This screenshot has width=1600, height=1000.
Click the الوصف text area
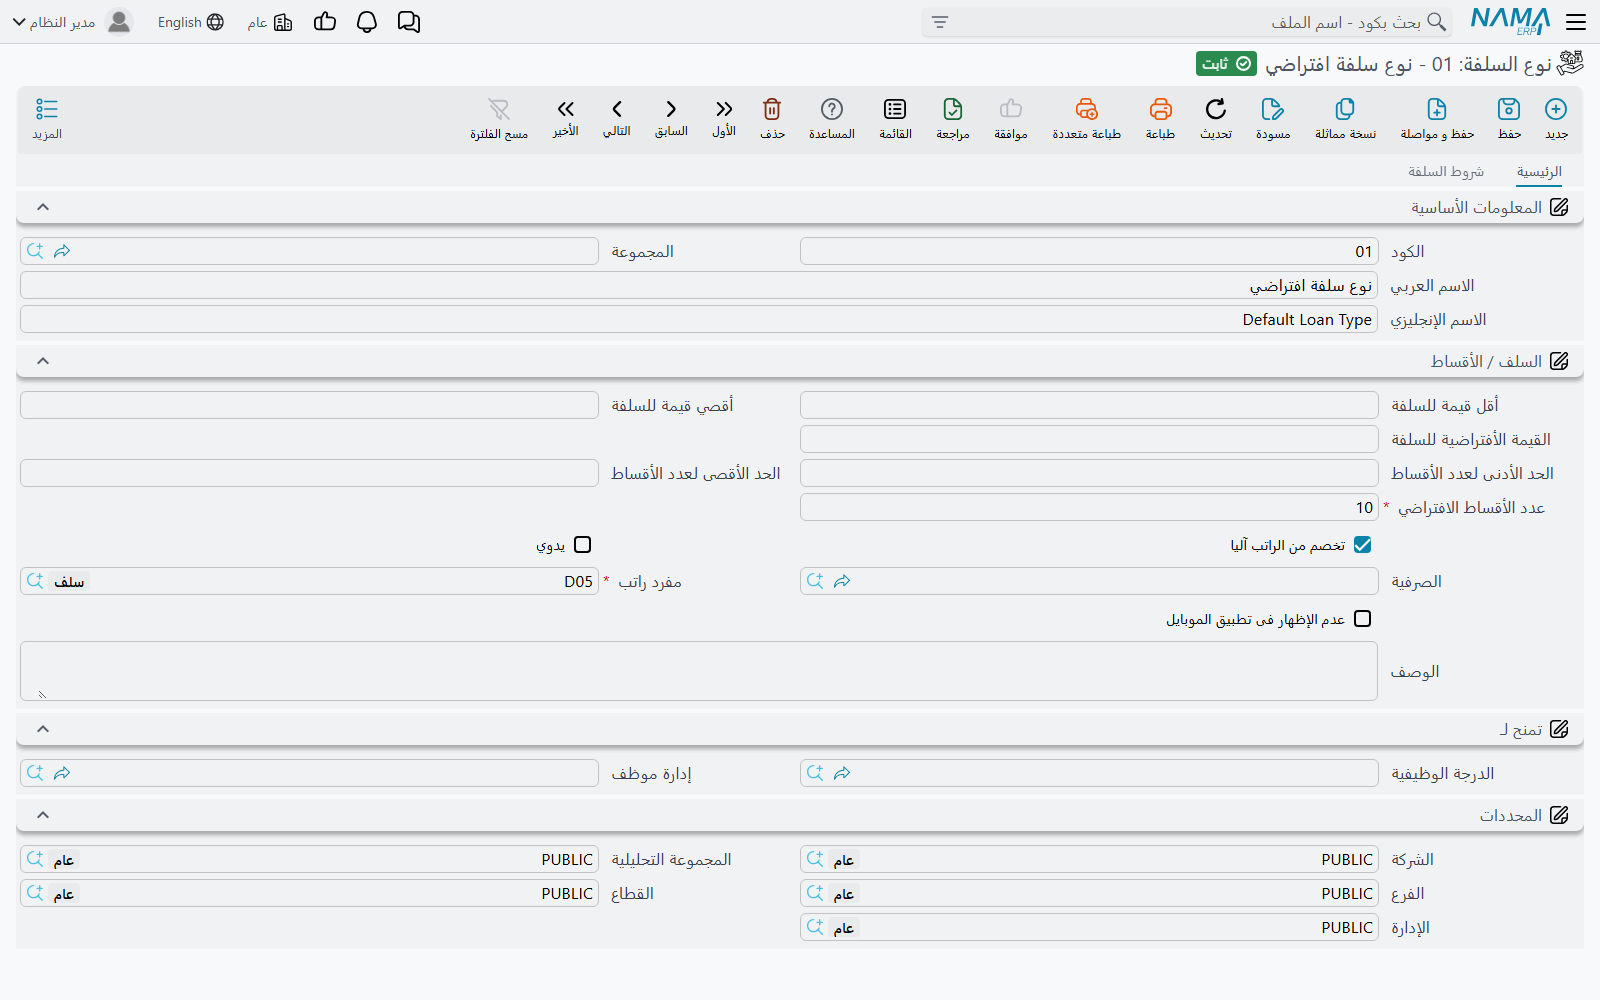point(699,671)
